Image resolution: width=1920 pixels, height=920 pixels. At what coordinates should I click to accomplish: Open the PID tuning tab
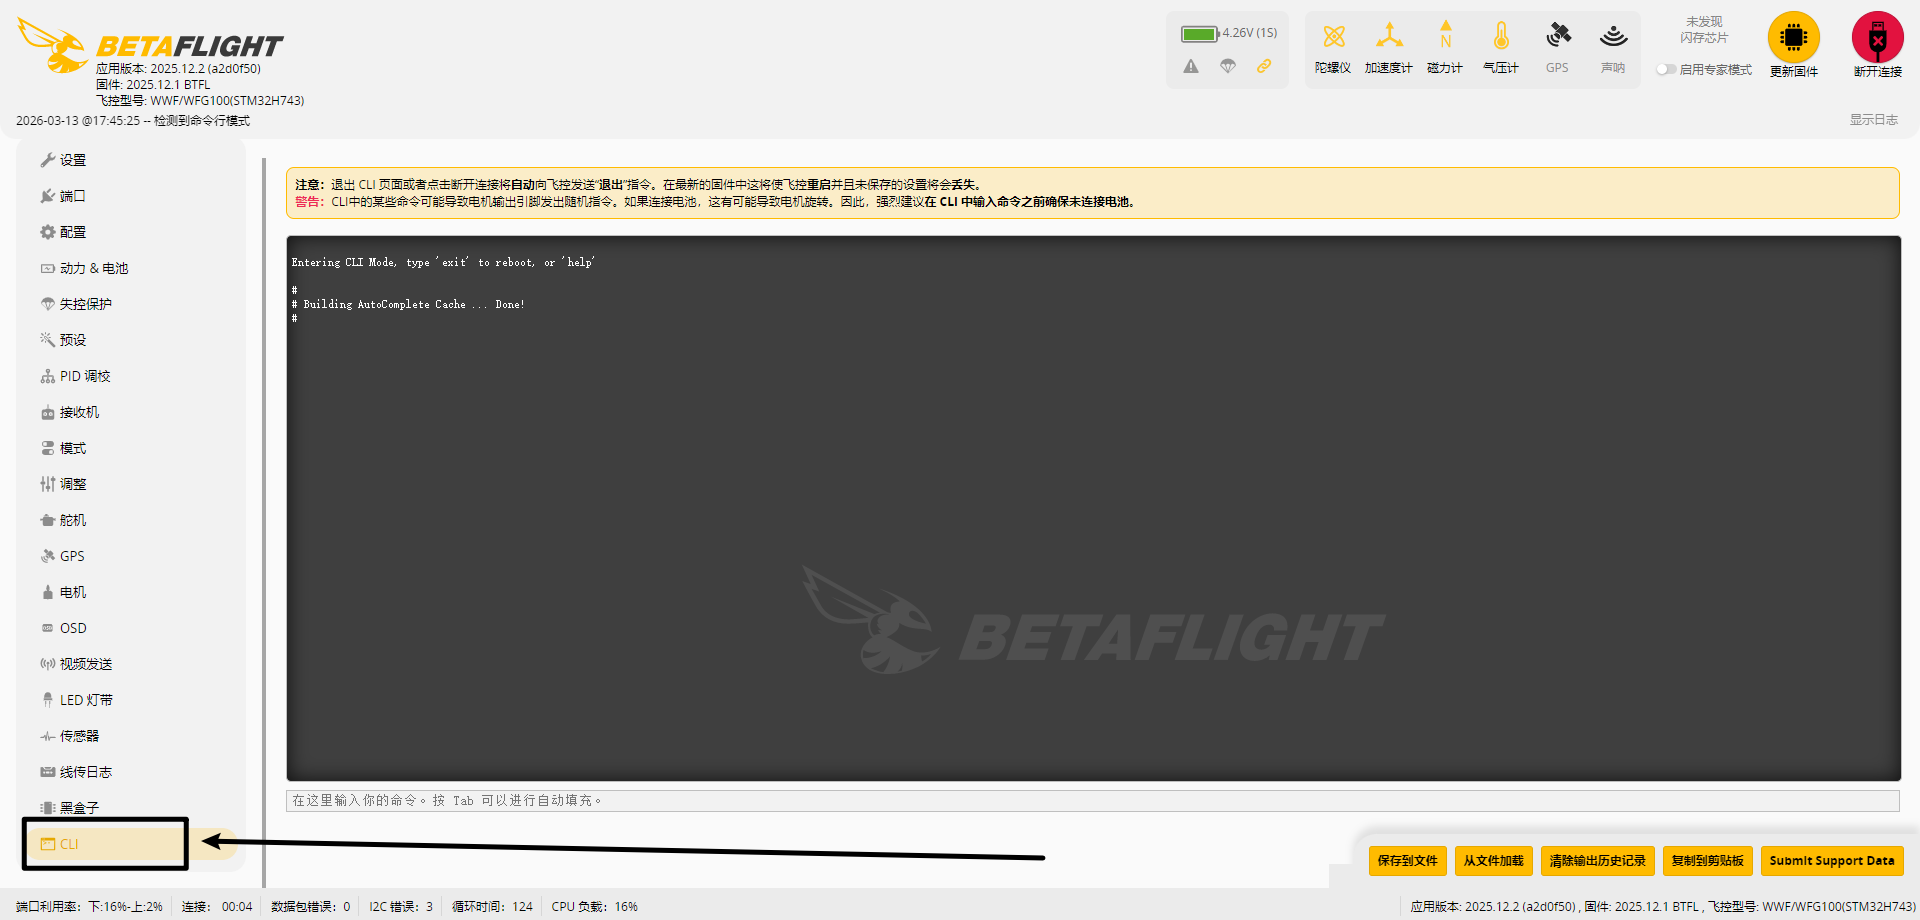[84, 376]
